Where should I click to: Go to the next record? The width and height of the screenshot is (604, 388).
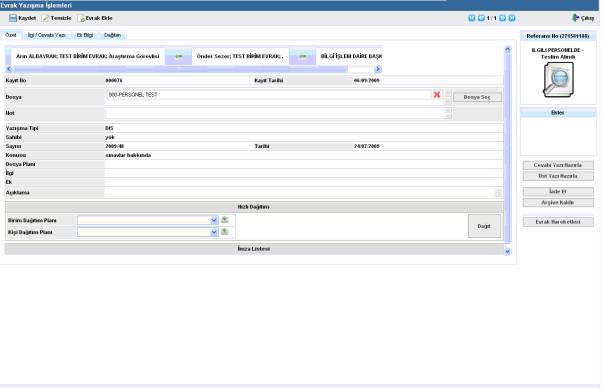point(502,18)
